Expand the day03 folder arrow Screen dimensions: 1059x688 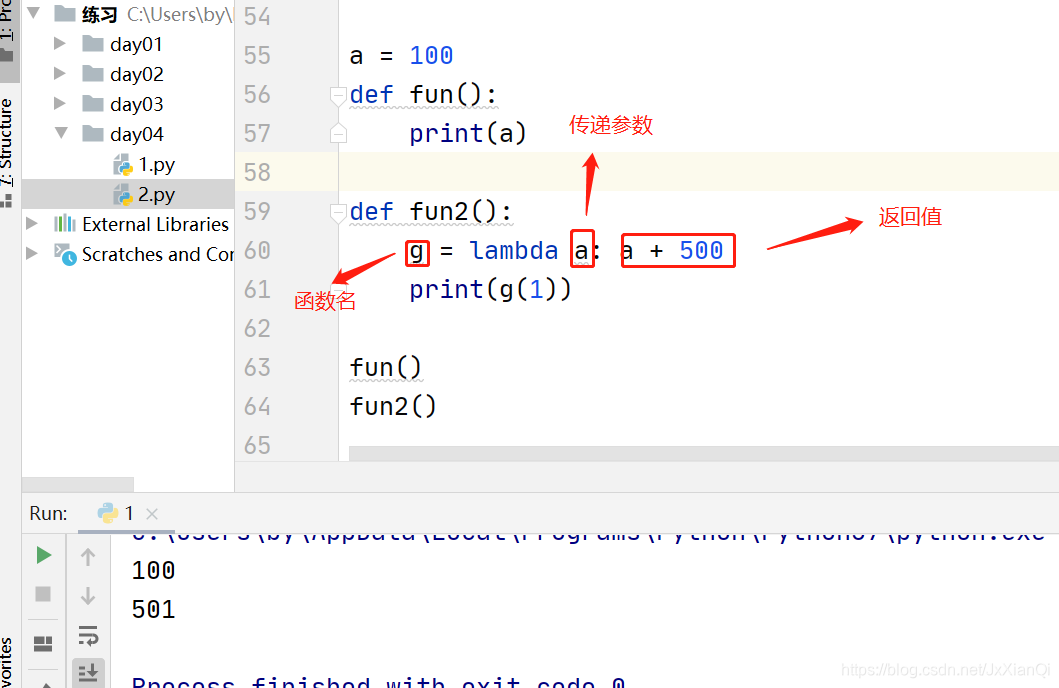(x=59, y=103)
